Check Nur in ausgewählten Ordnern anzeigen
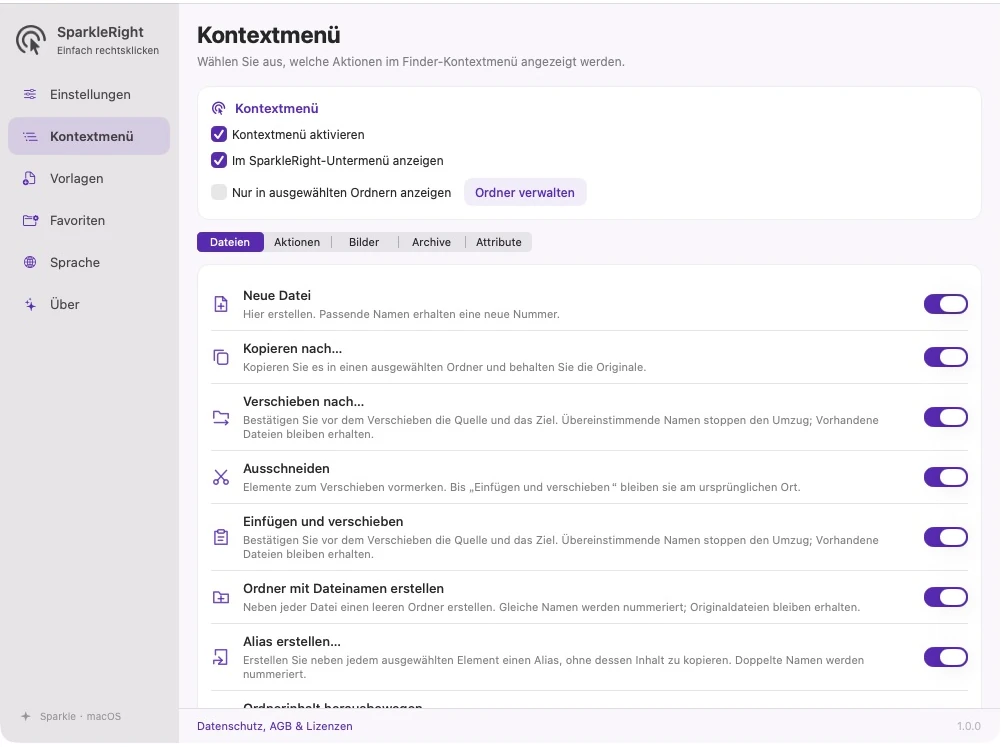 click(219, 192)
